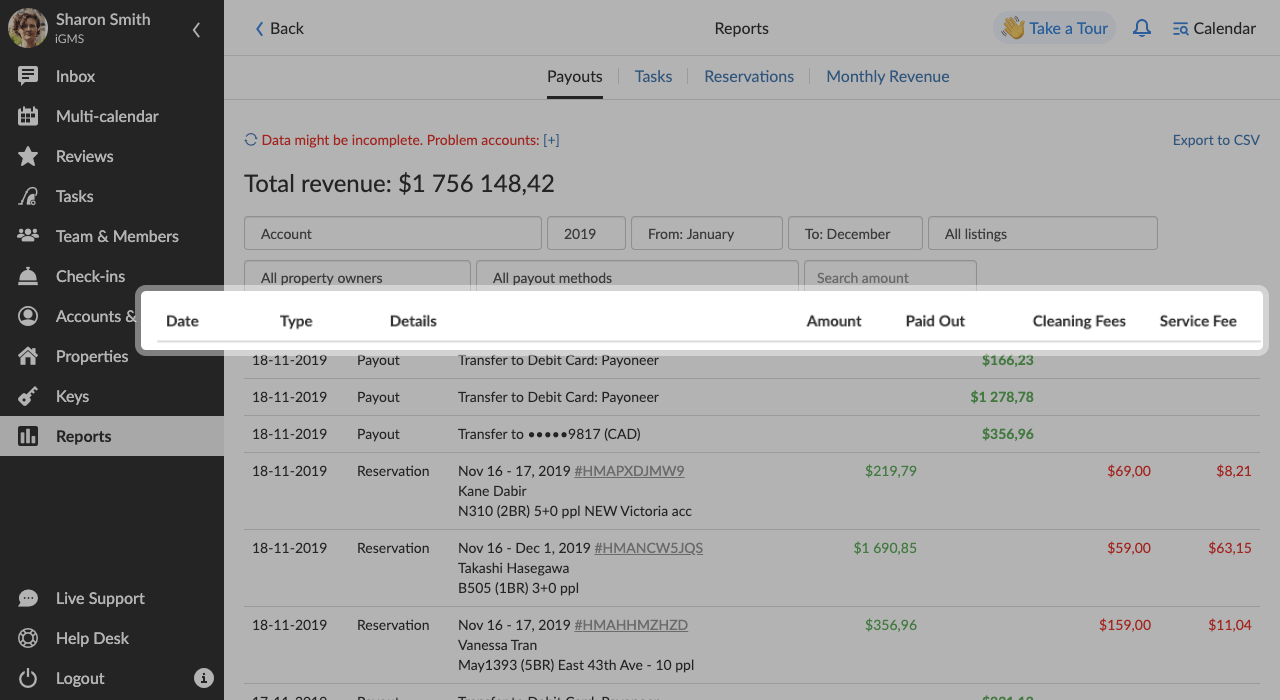Open the Properties section
The image size is (1280, 700).
(x=92, y=356)
